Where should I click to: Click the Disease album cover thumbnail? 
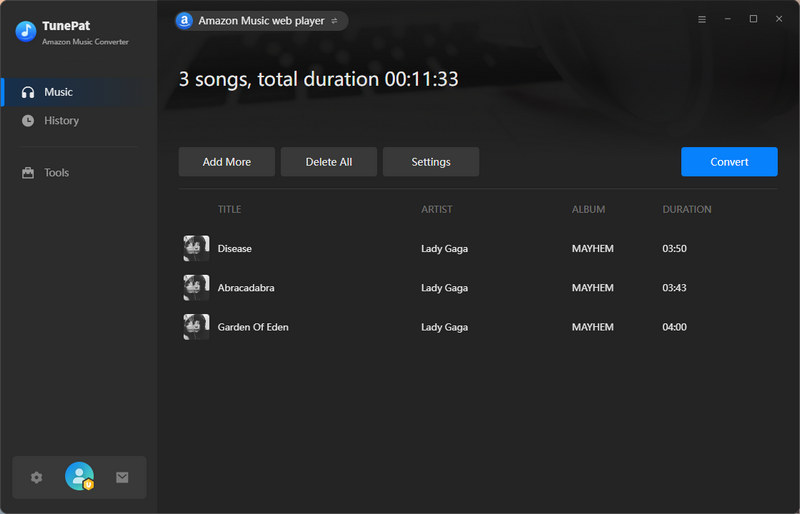196,248
